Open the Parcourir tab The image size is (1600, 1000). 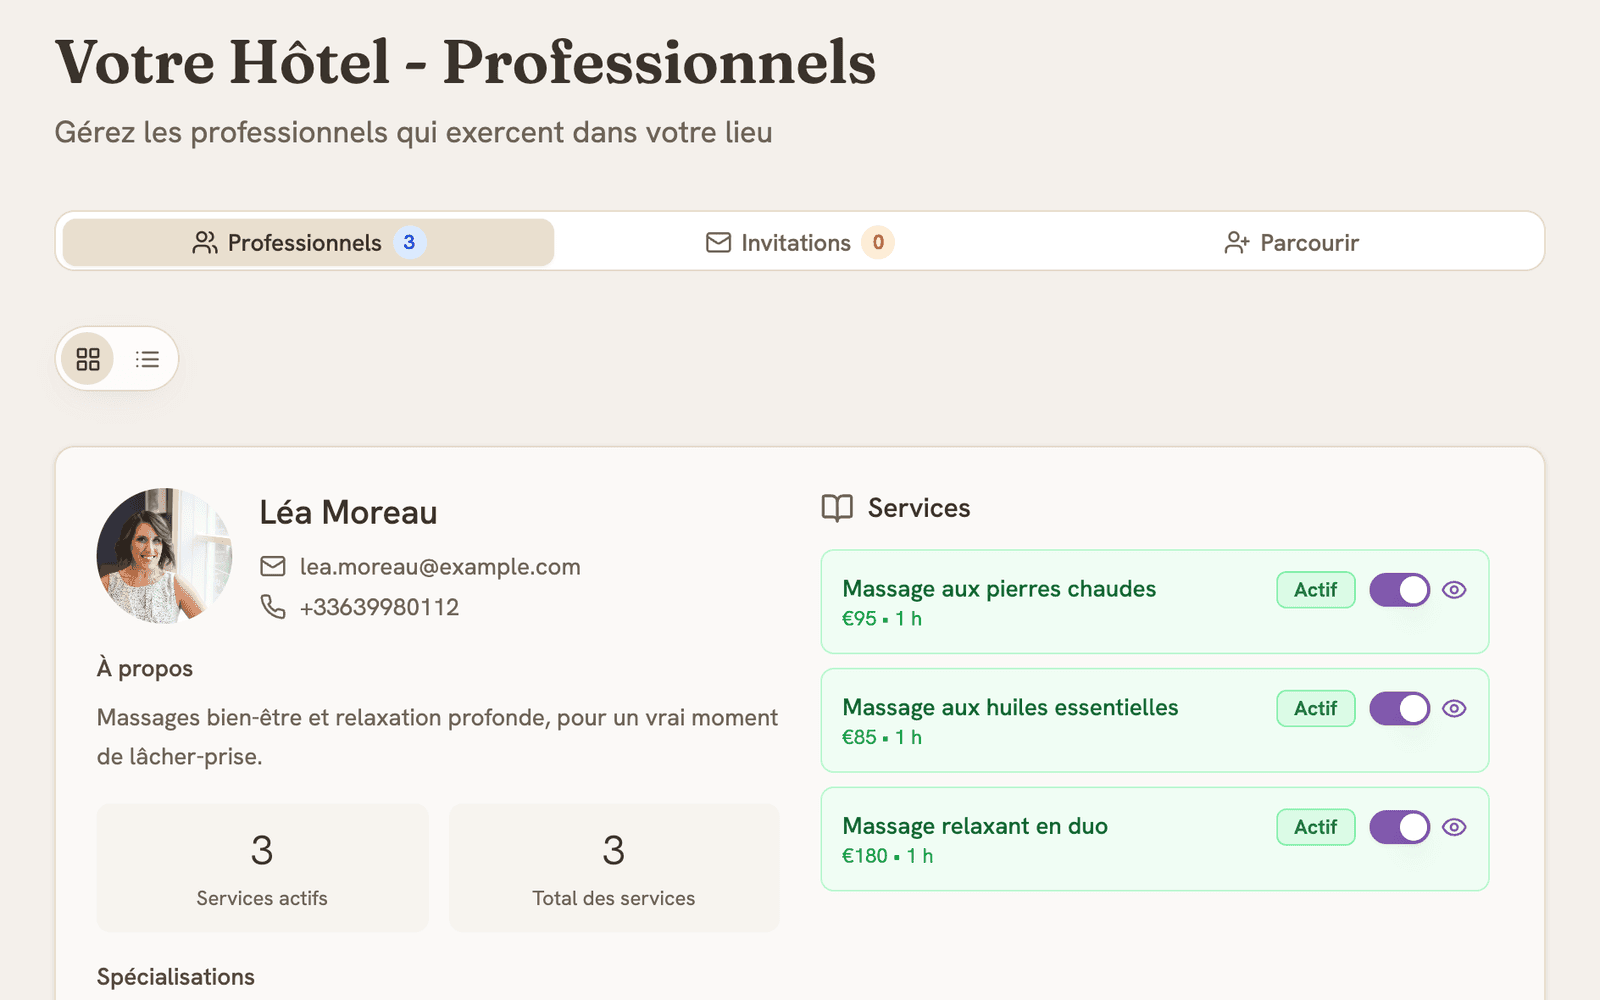coord(1291,242)
